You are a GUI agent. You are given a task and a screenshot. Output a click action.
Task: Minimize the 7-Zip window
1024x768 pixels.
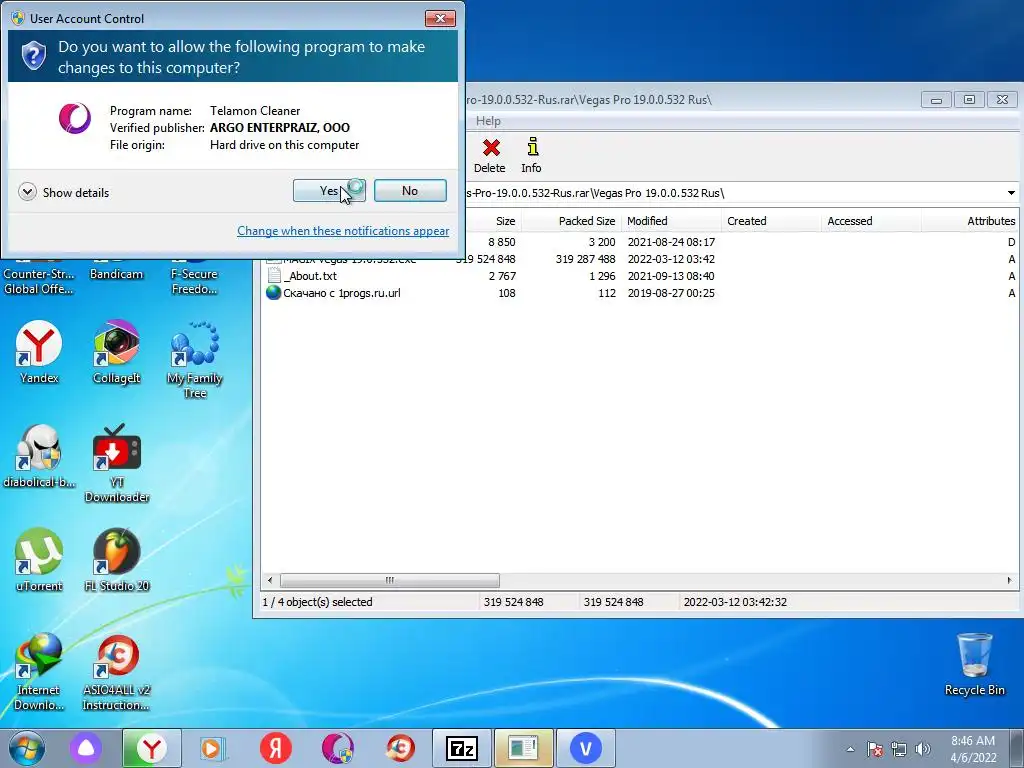[936, 100]
